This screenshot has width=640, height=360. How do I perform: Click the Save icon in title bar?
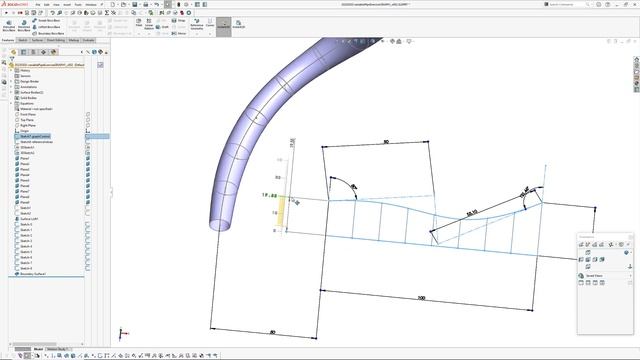coord(134,4)
